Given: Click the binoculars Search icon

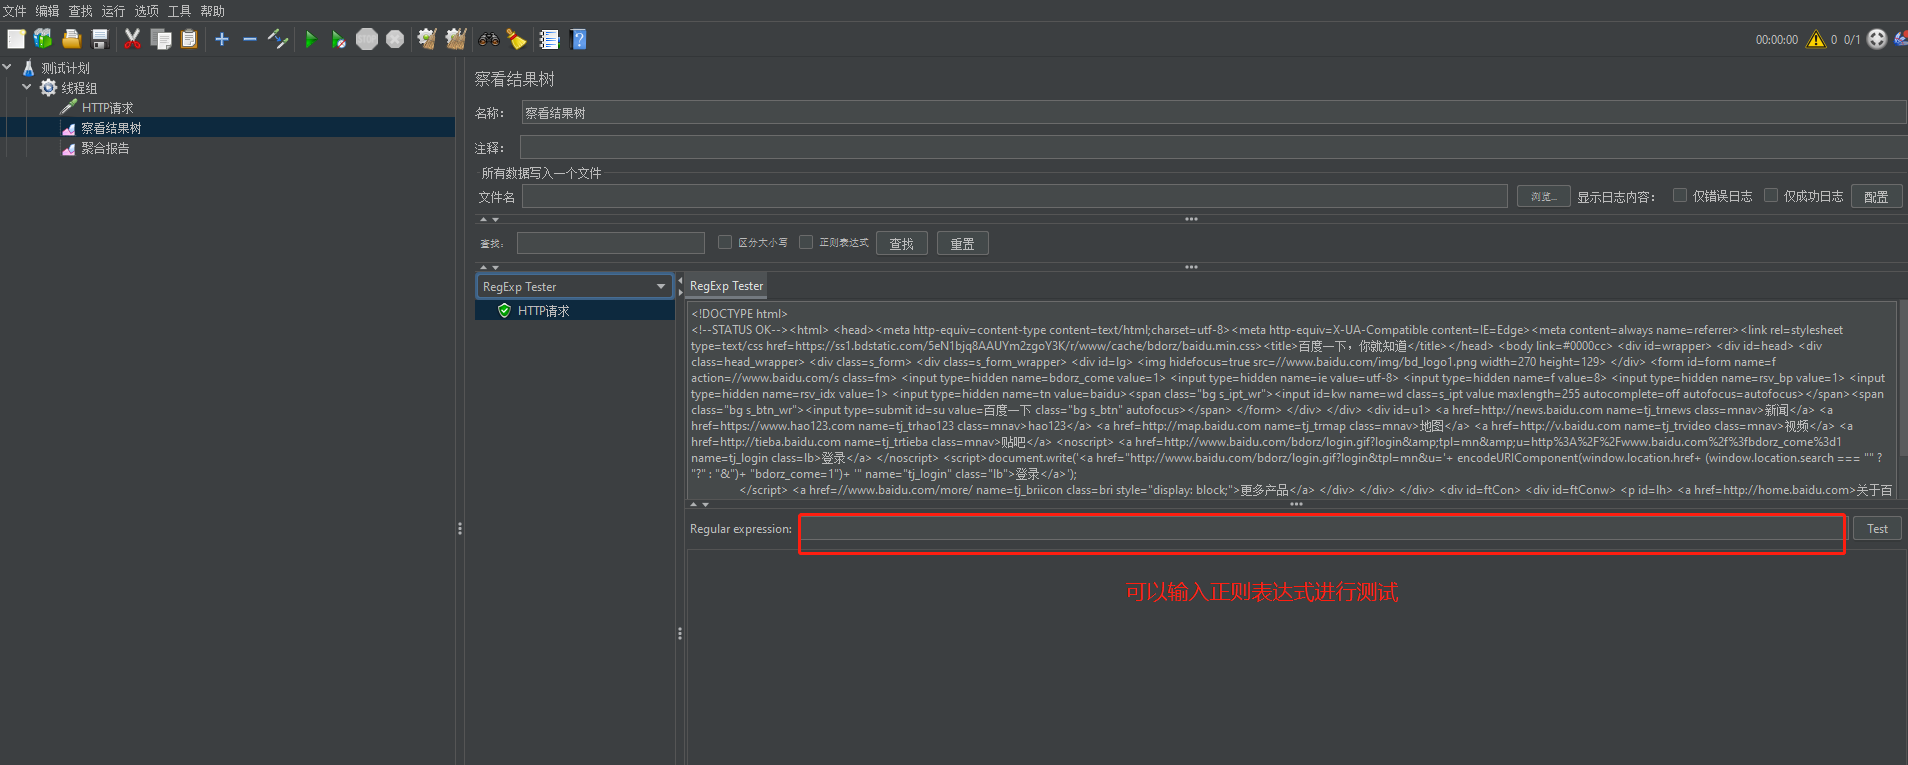Looking at the screenshot, I should pyautogui.click(x=489, y=39).
